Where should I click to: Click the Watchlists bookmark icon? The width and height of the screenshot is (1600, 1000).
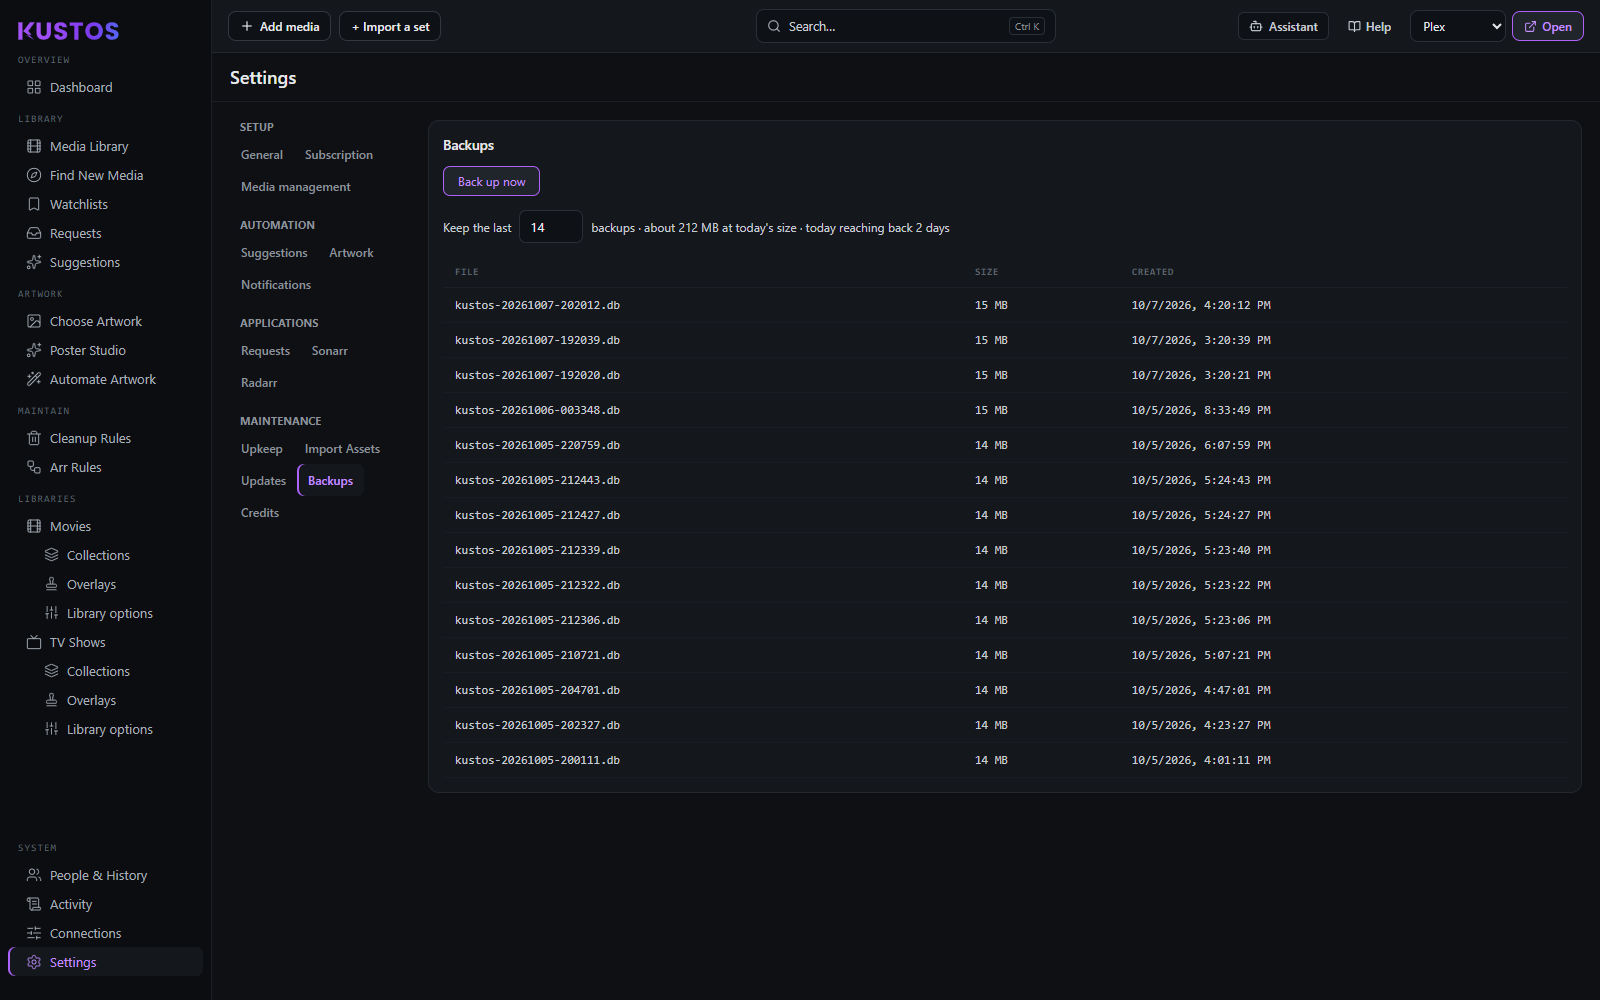[34, 204]
